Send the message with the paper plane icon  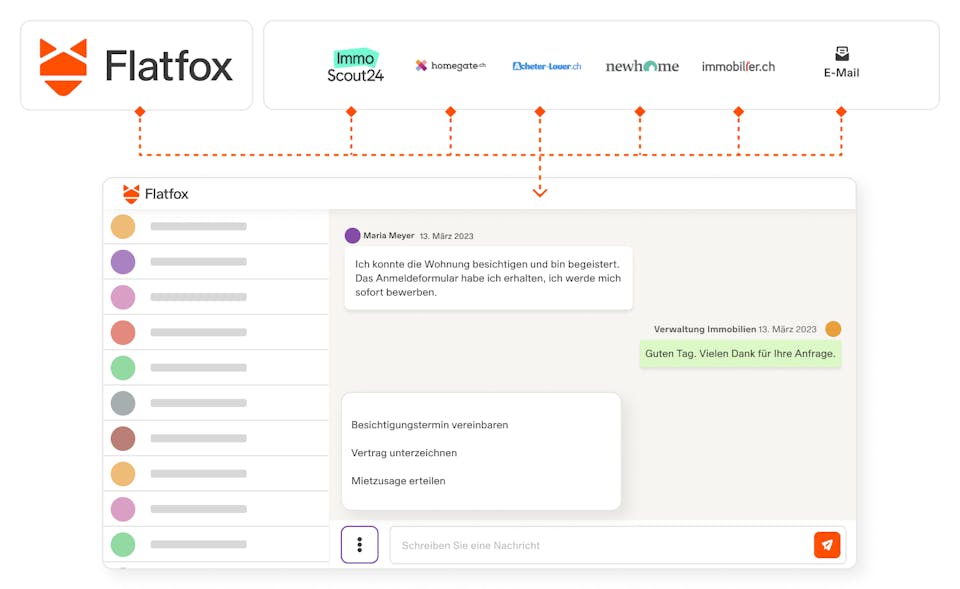[828, 545]
